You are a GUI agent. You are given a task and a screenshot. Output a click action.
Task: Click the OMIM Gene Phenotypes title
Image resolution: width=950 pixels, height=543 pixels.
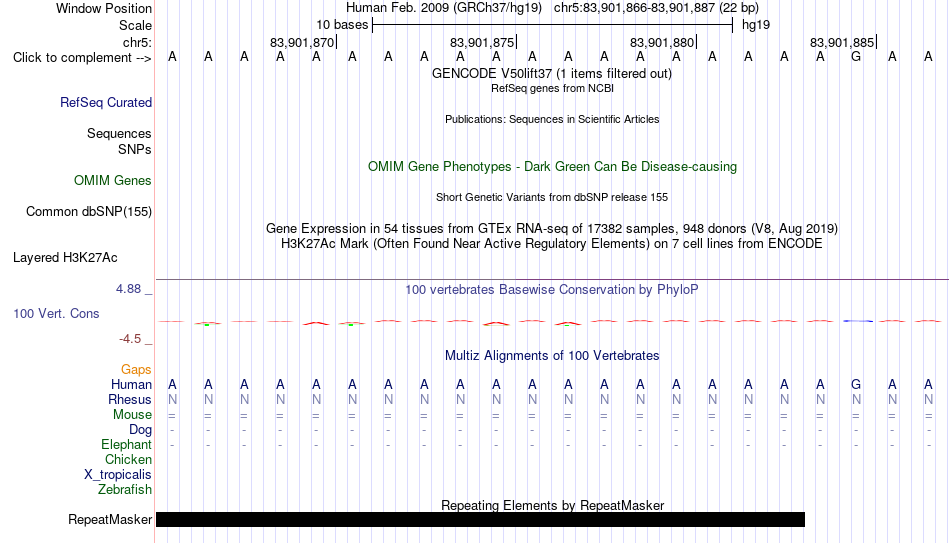pyautogui.click(x=552, y=167)
